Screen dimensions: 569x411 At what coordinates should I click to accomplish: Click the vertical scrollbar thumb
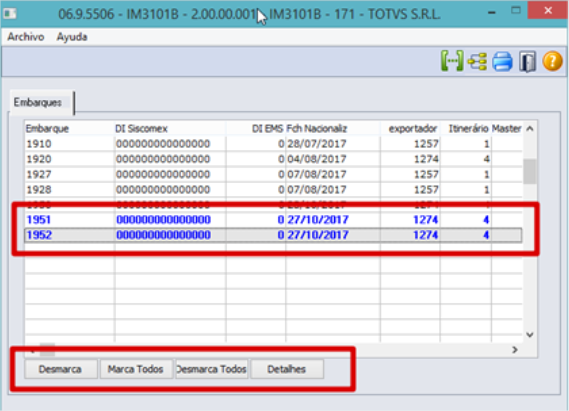[x=530, y=172]
